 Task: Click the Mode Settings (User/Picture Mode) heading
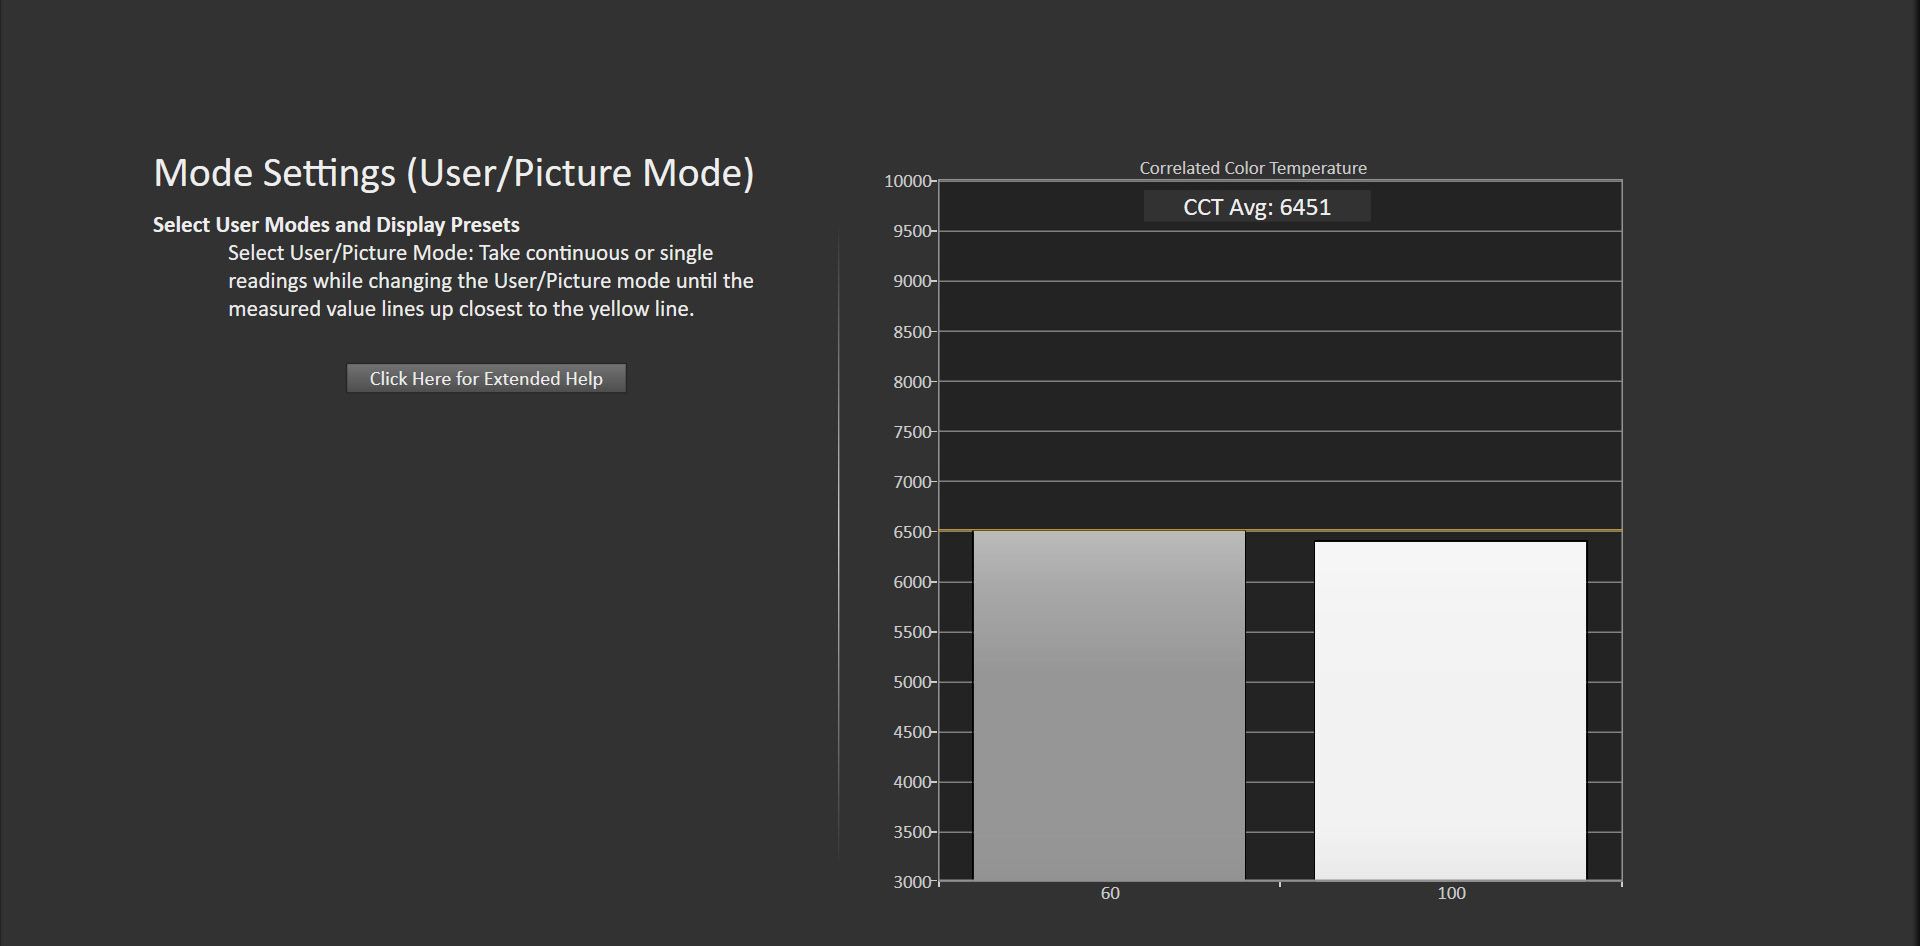pyautogui.click(x=454, y=173)
